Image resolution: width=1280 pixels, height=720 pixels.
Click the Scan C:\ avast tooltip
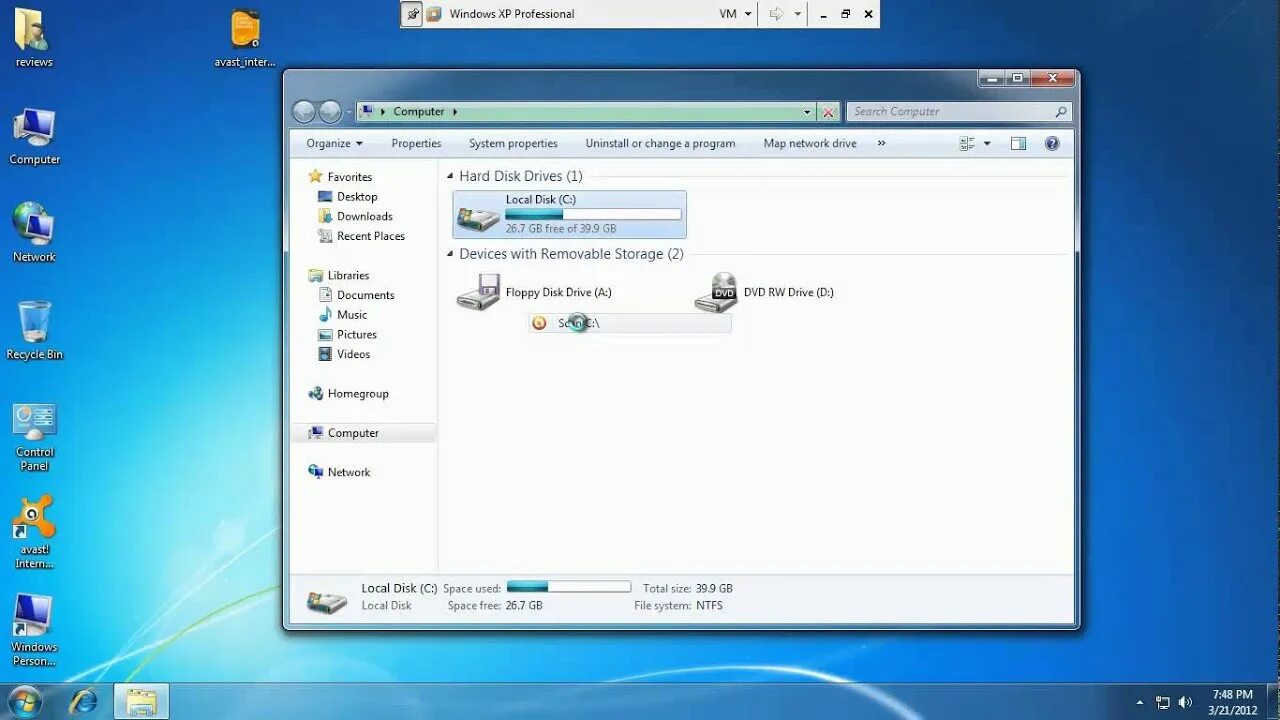pyautogui.click(x=630, y=323)
